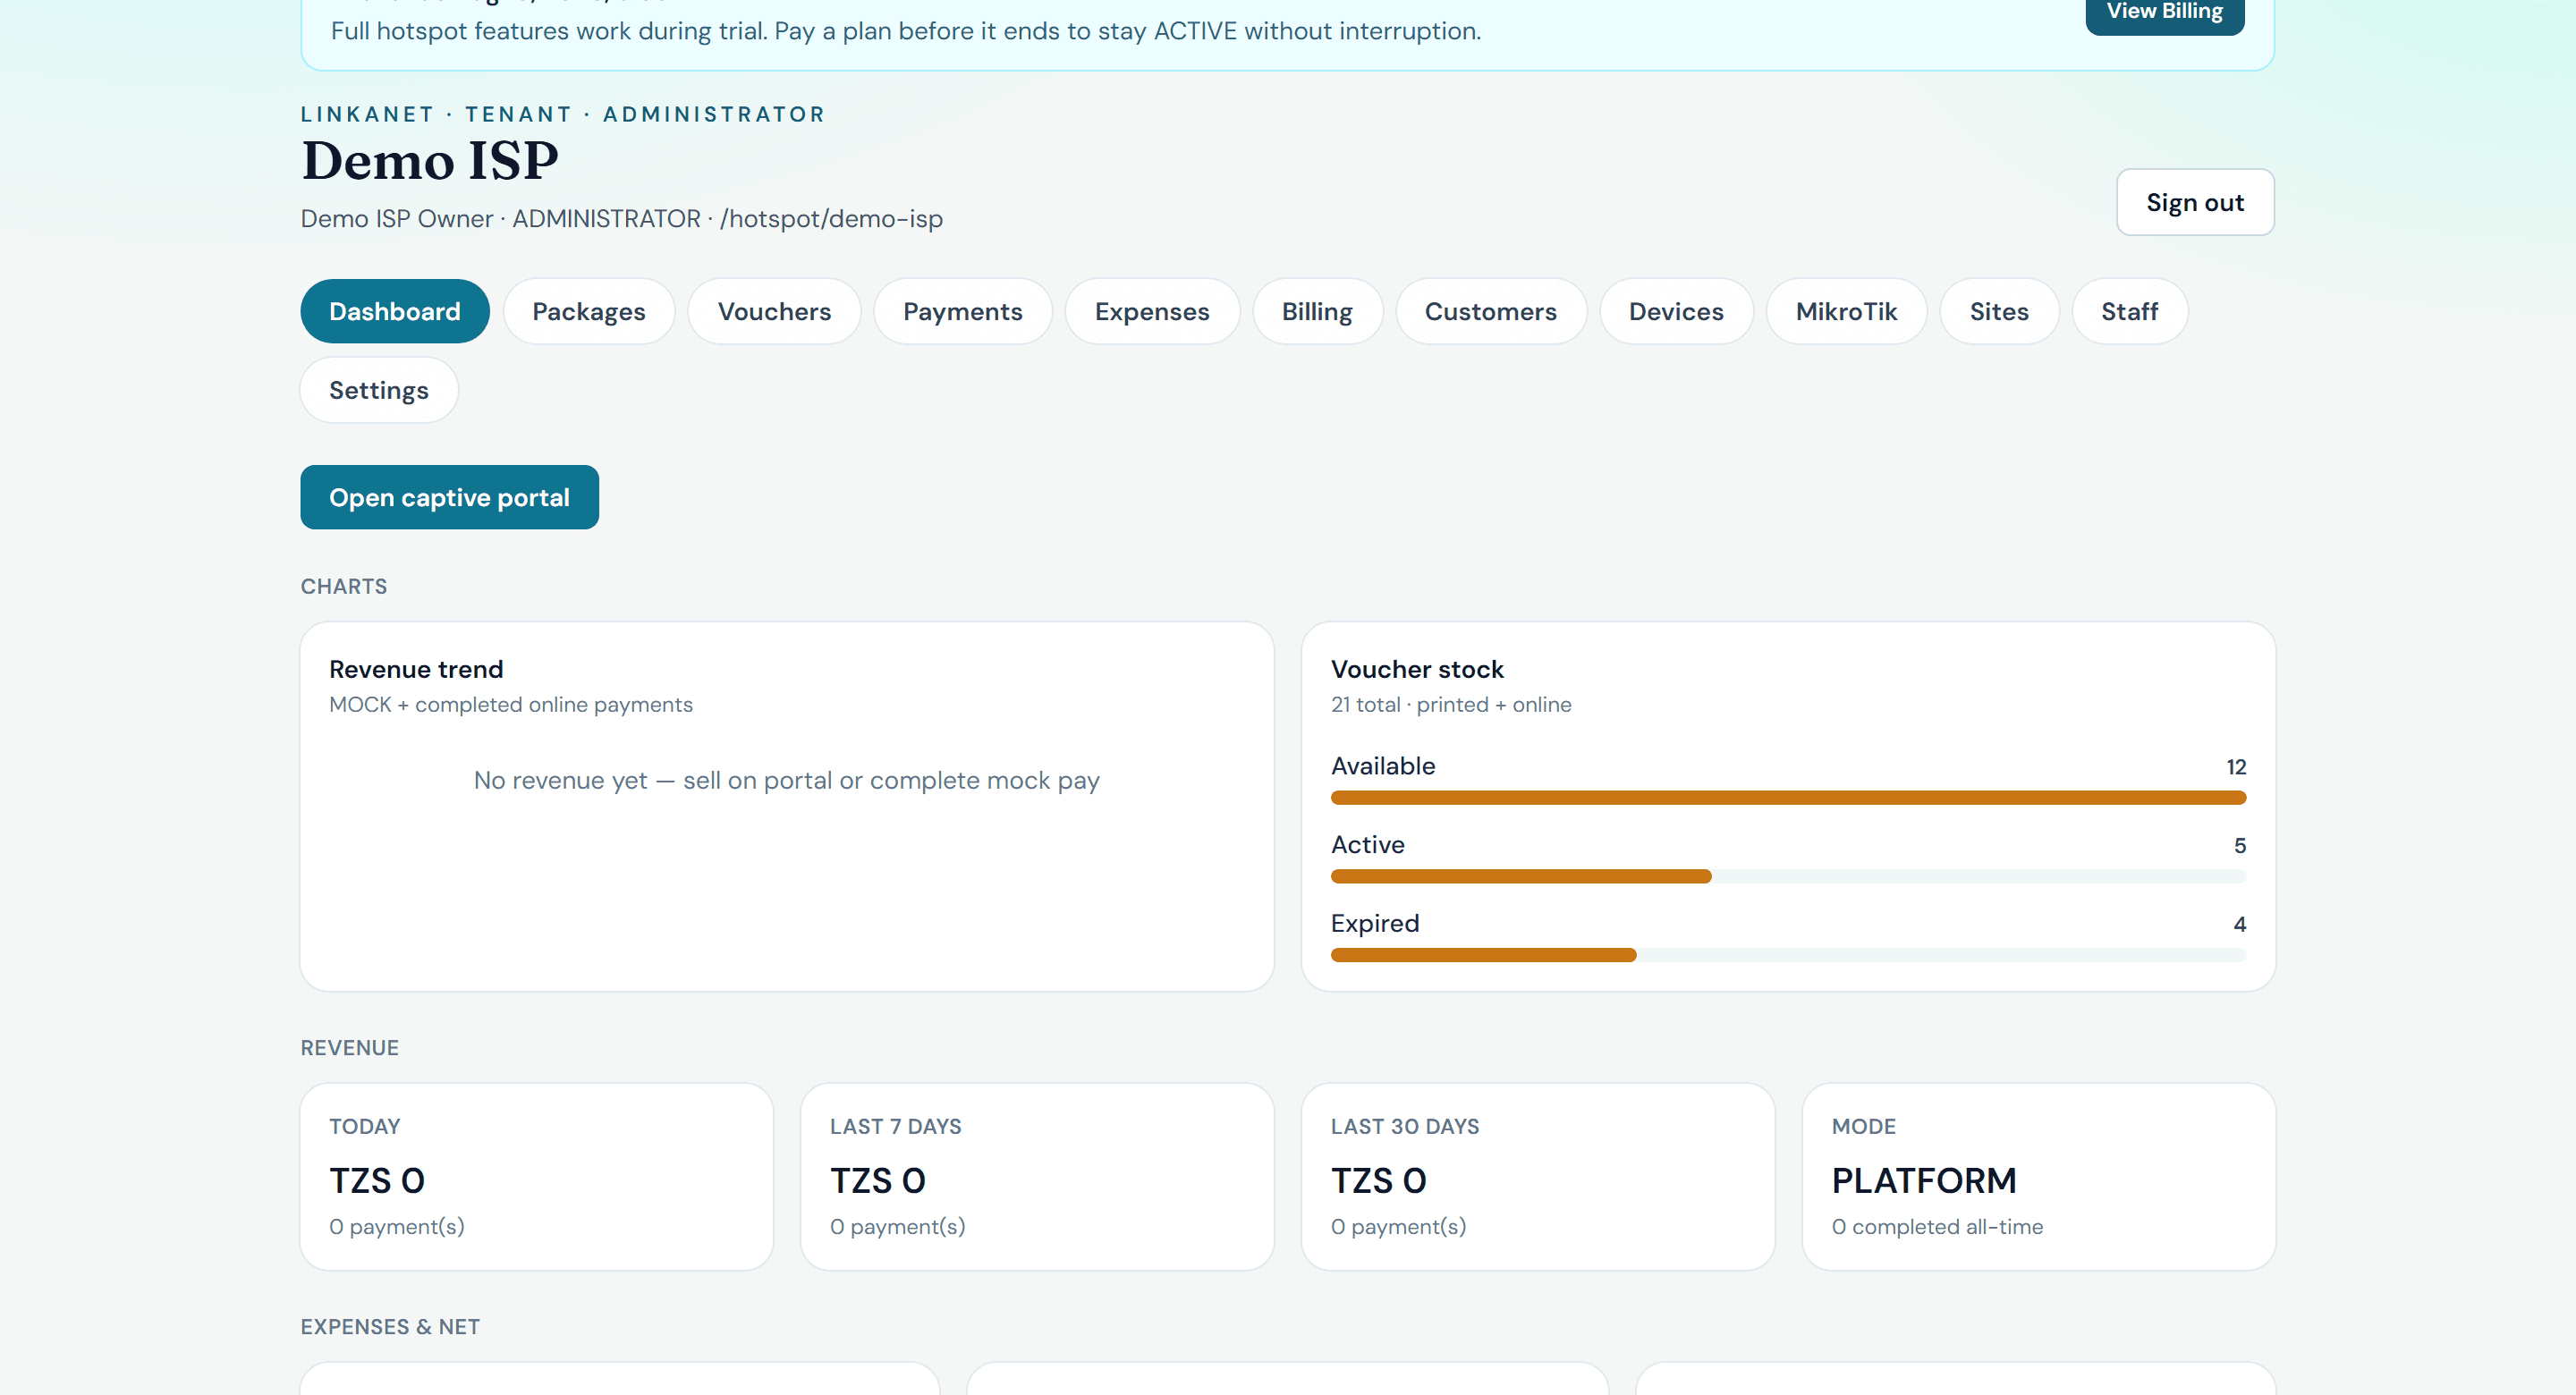Viewport: 2576px width, 1395px height.
Task: Click the Expired count '4'
Action: click(2240, 925)
